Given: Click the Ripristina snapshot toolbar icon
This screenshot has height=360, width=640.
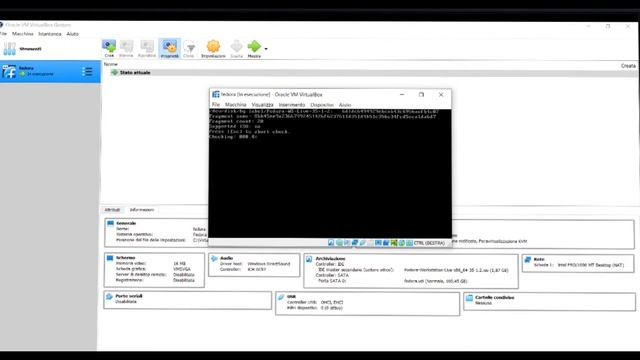Looking at the screenshot, I should 147,48.
